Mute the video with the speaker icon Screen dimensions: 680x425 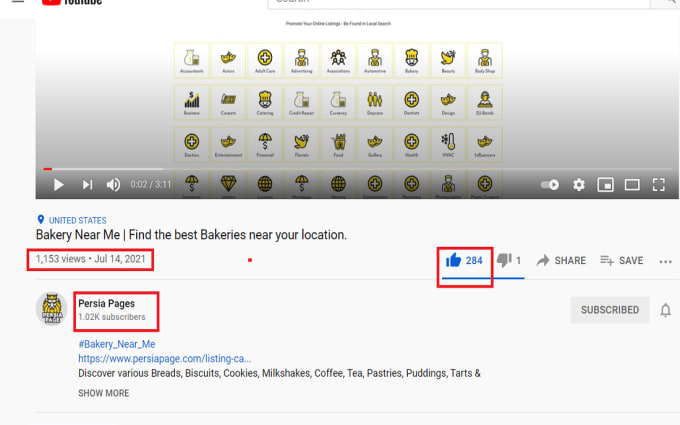[x=114, y=185]
